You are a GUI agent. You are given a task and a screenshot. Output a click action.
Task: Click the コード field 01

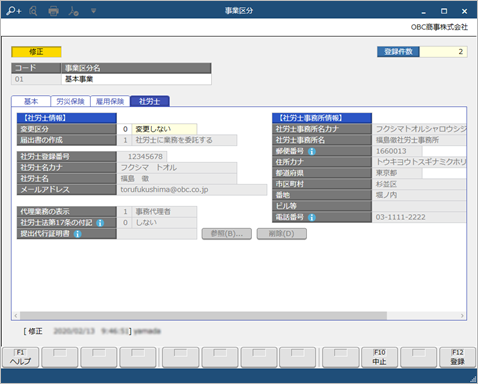click(x=36, y=79)
